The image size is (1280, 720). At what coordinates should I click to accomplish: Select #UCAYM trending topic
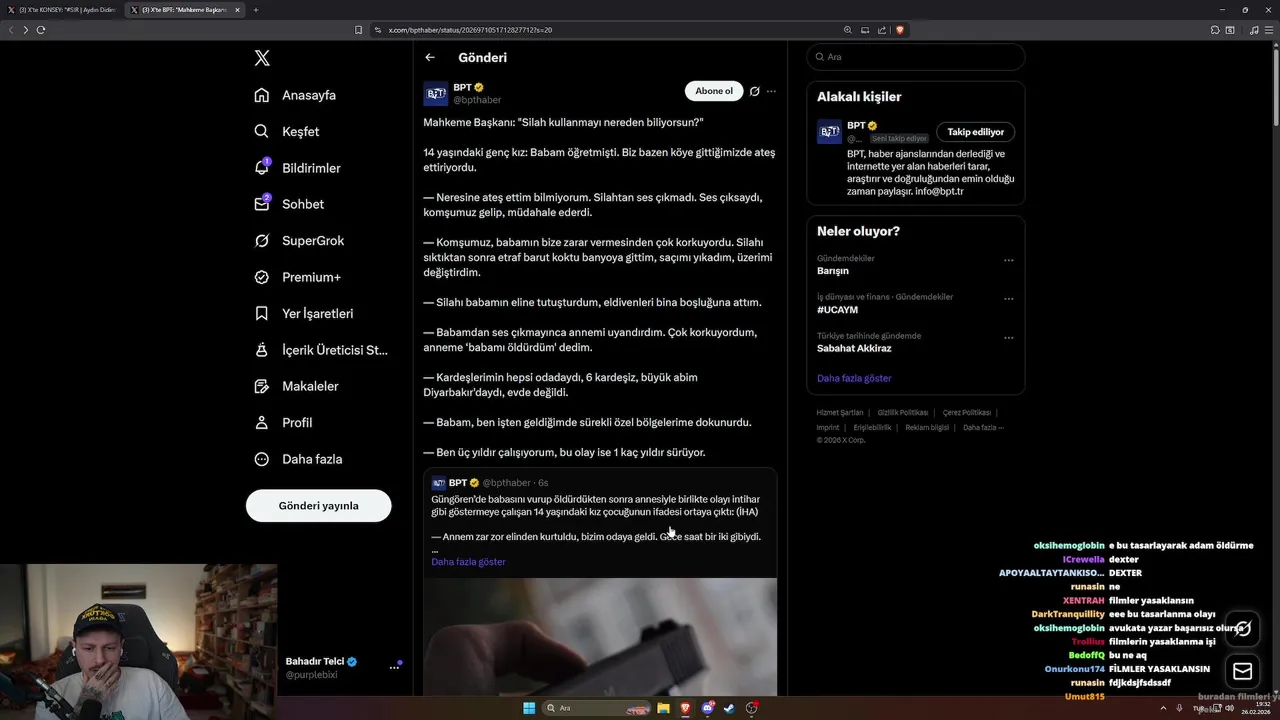pyautogui.click(x=837, y=310)
